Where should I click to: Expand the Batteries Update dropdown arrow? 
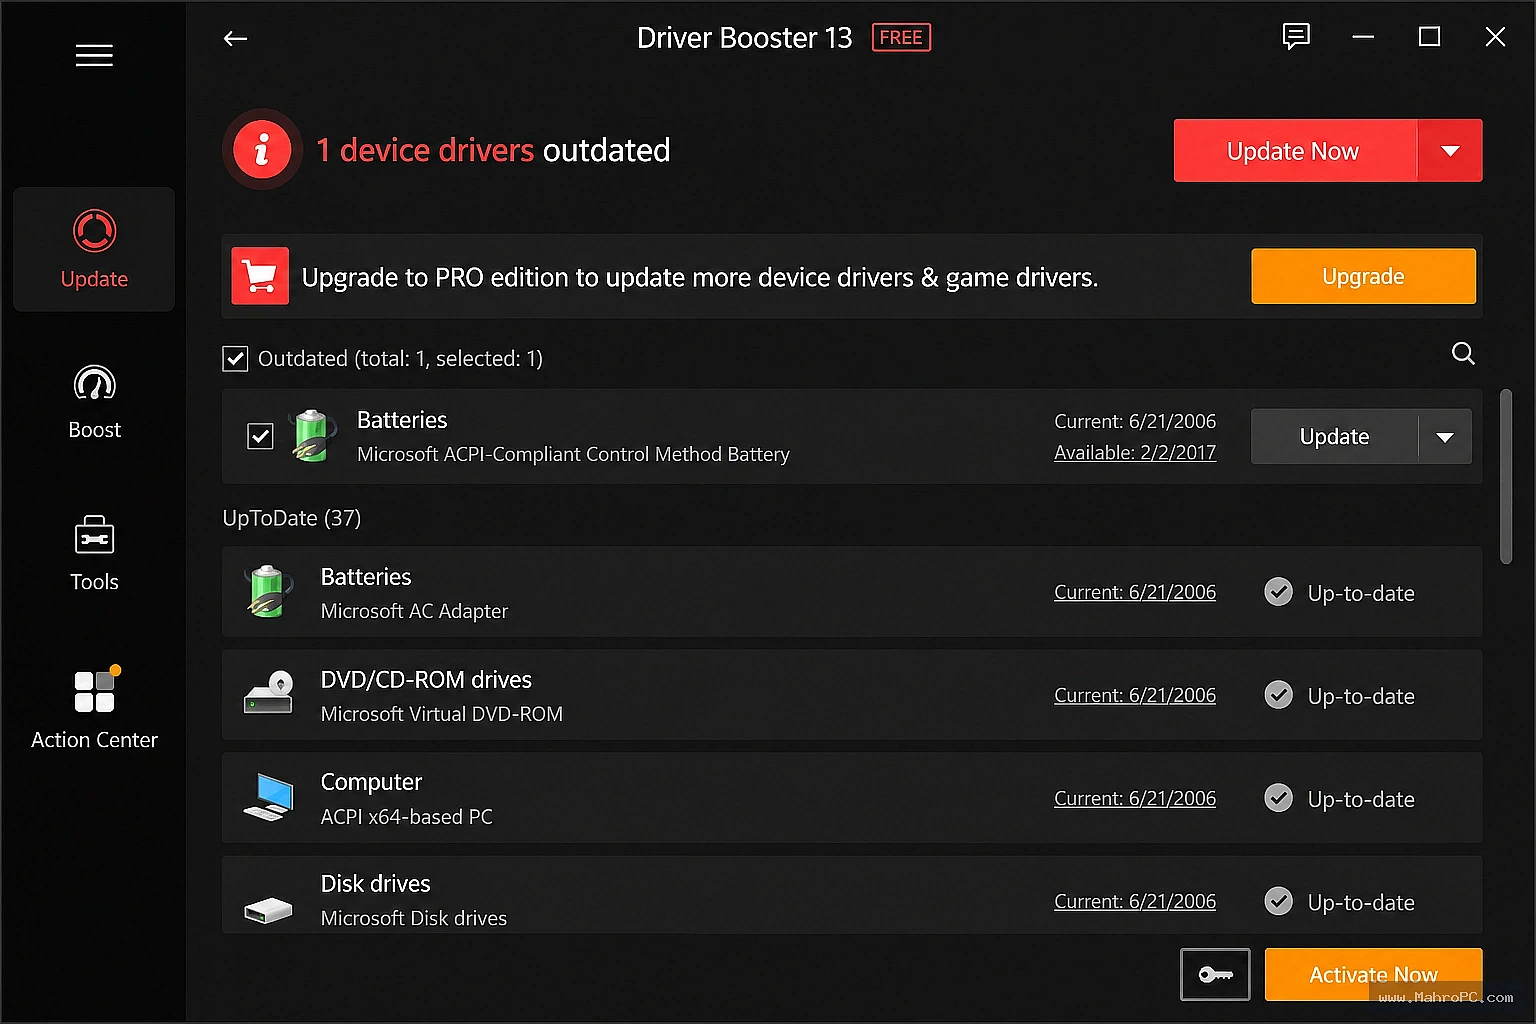pyautogui.click(x=1445, y=437)
